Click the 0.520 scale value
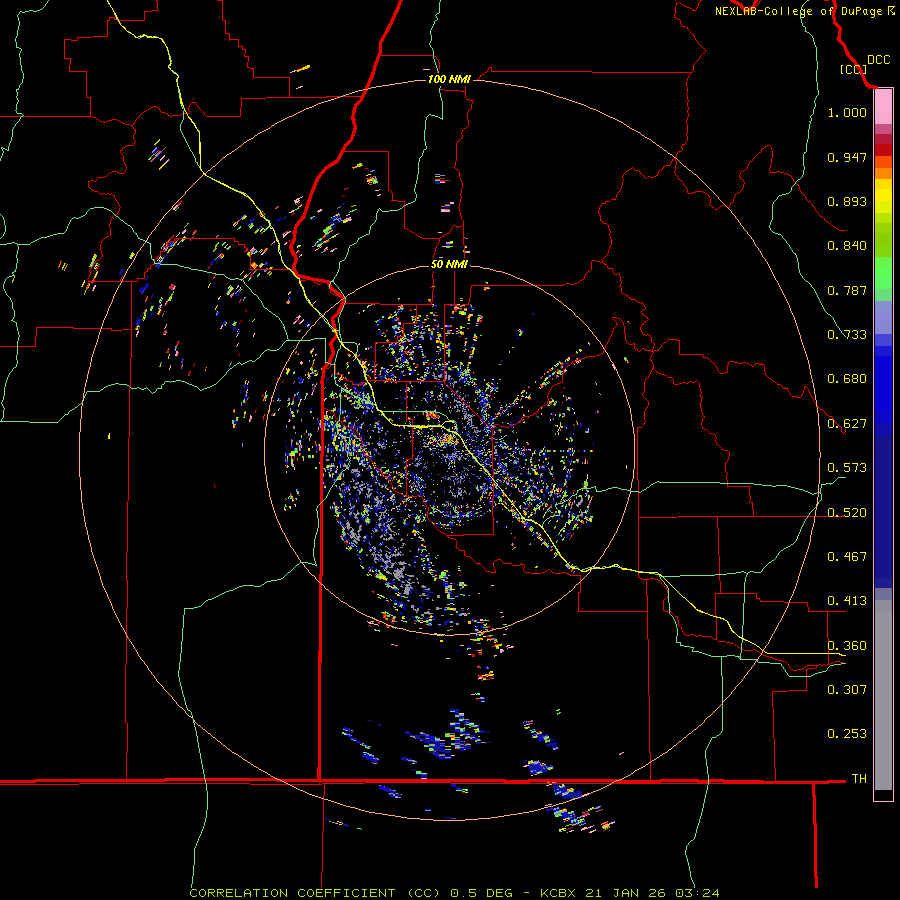Viewport: 900px width, 900px height. [x=847, y=513]
